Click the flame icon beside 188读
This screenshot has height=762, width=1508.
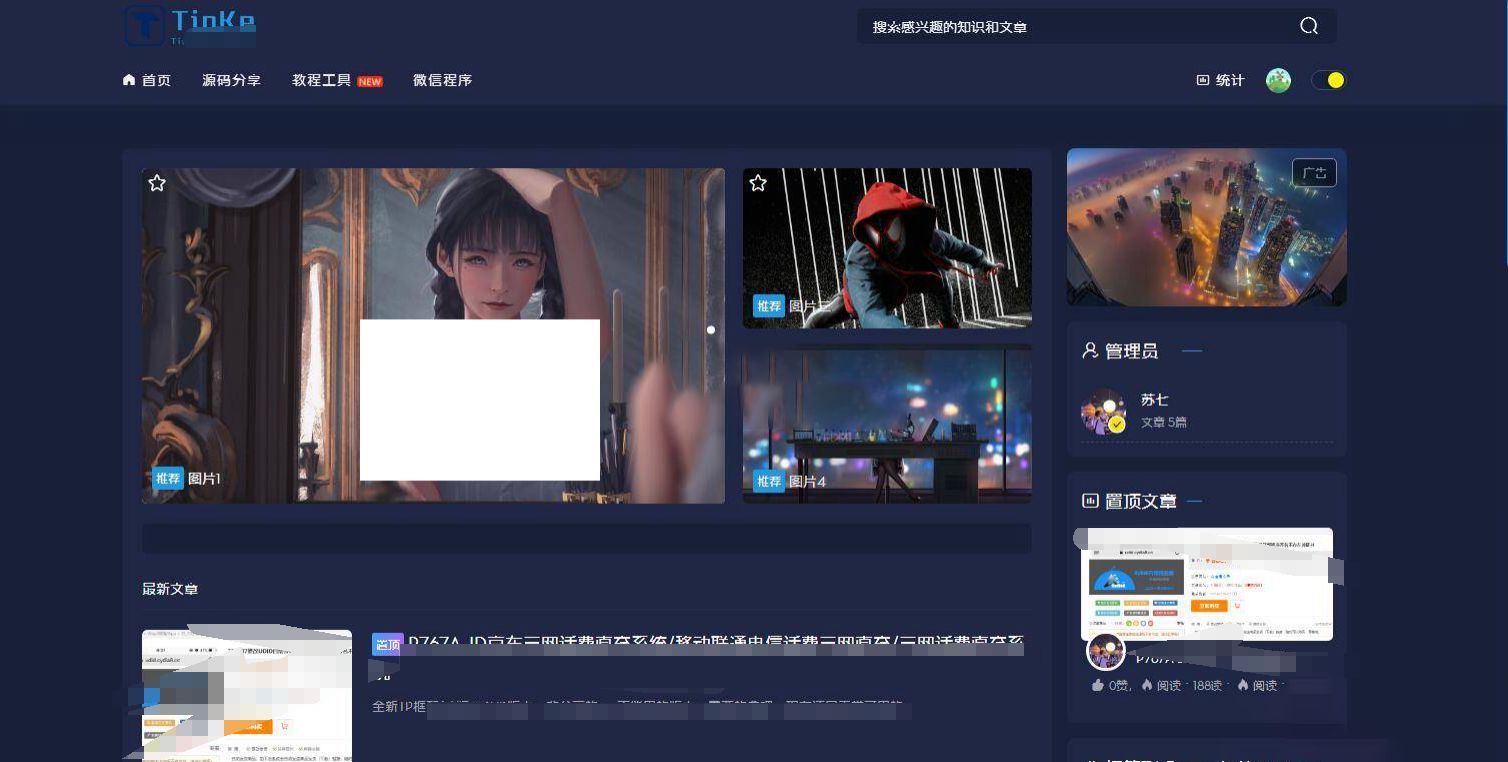1148,685
